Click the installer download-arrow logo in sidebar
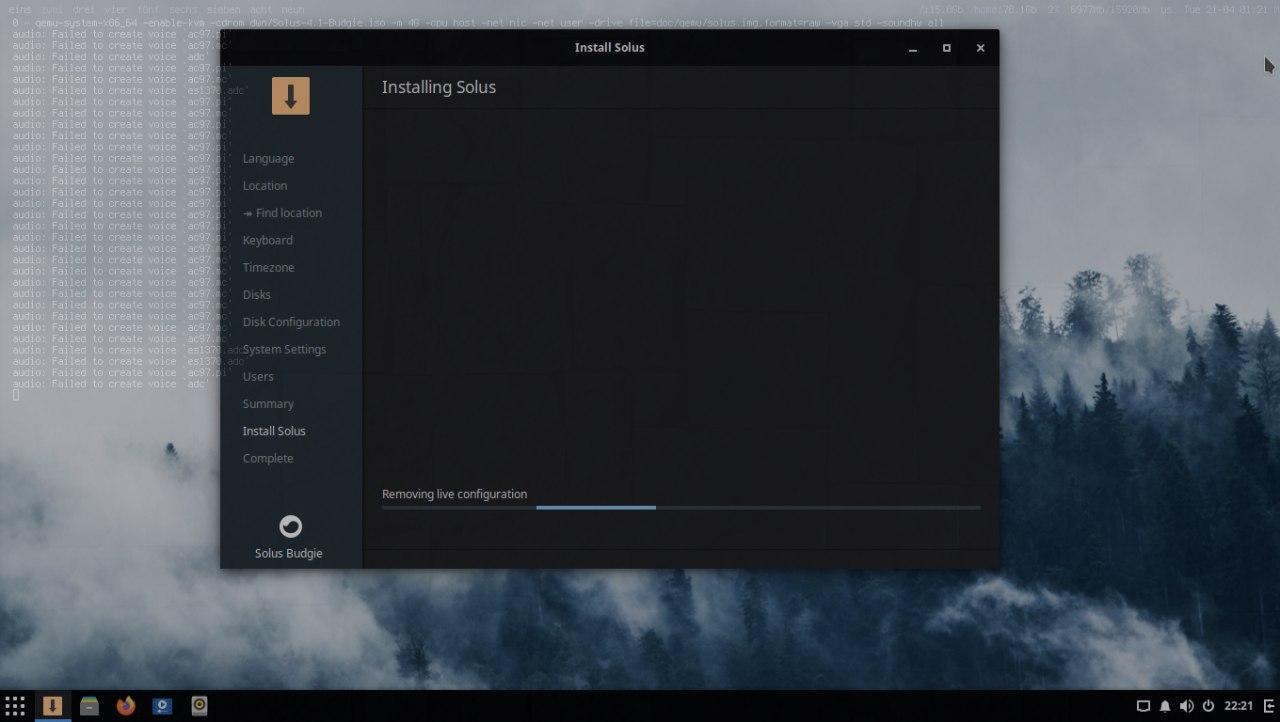The image size is (1280, 722). [x=290, y=96]
